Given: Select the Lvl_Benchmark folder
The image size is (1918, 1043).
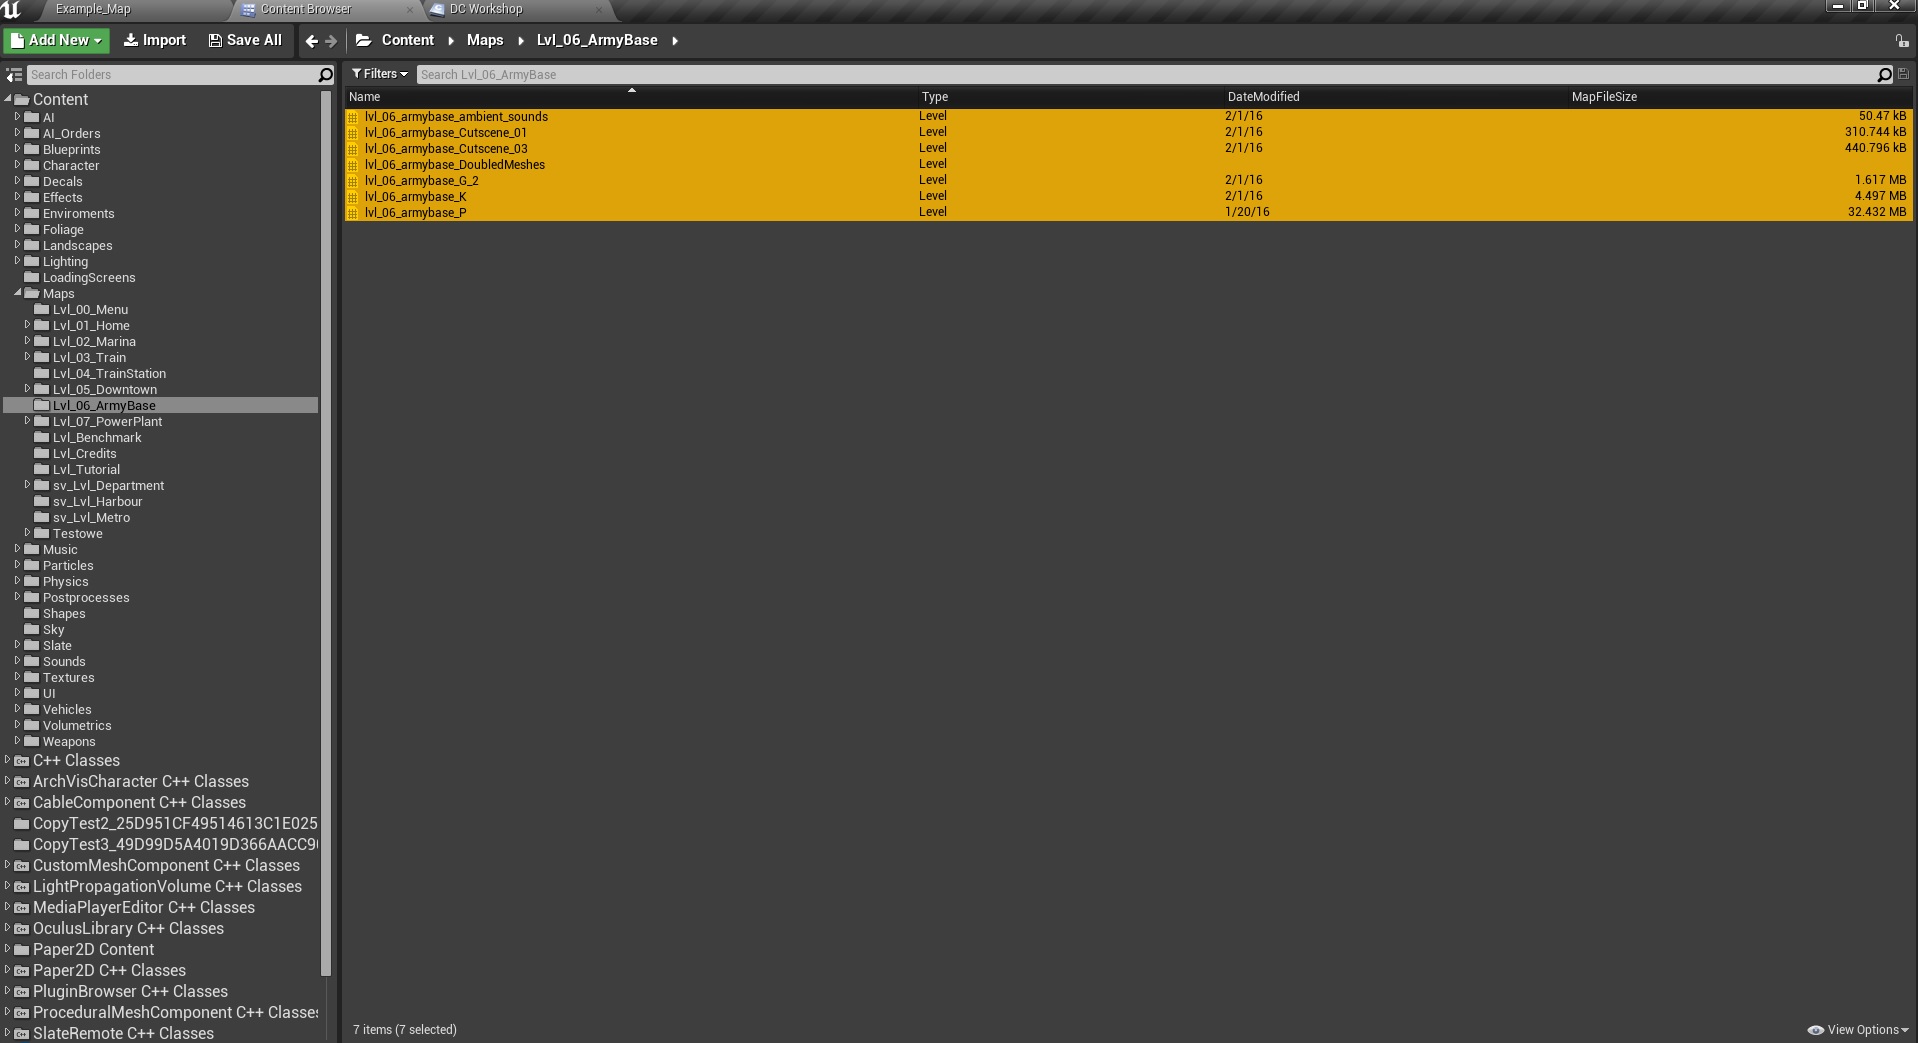Looking at the screenshot, I should coord(97,438).
